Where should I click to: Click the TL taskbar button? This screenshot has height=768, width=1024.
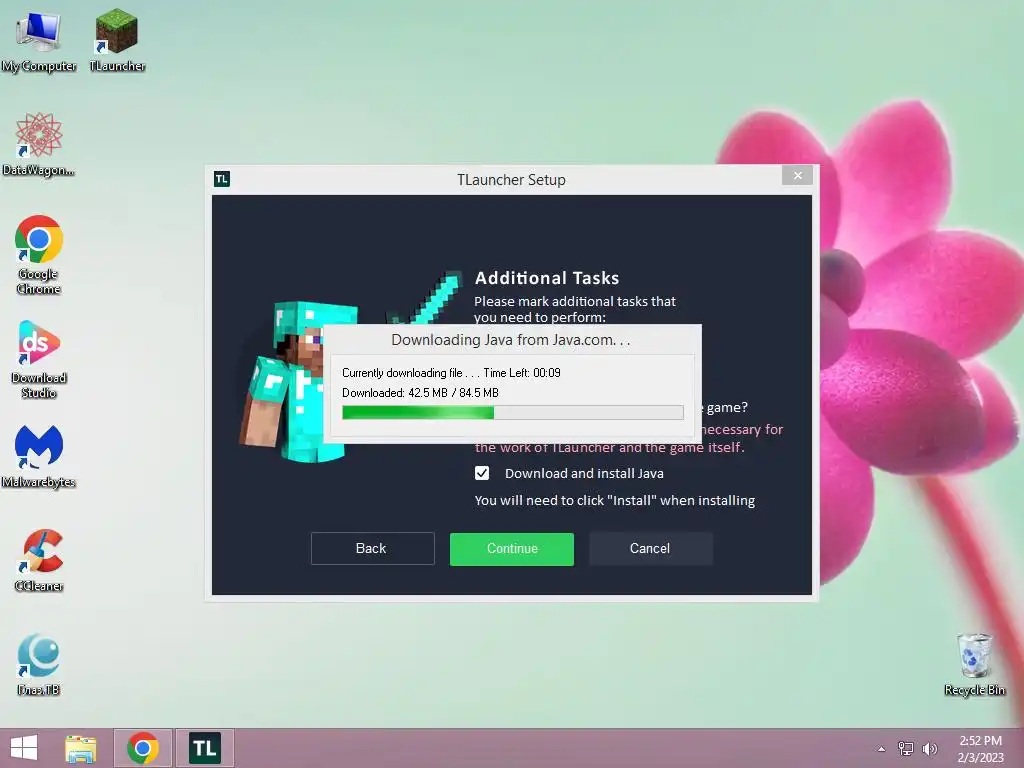pyautogui.click(x=204, y=748)
